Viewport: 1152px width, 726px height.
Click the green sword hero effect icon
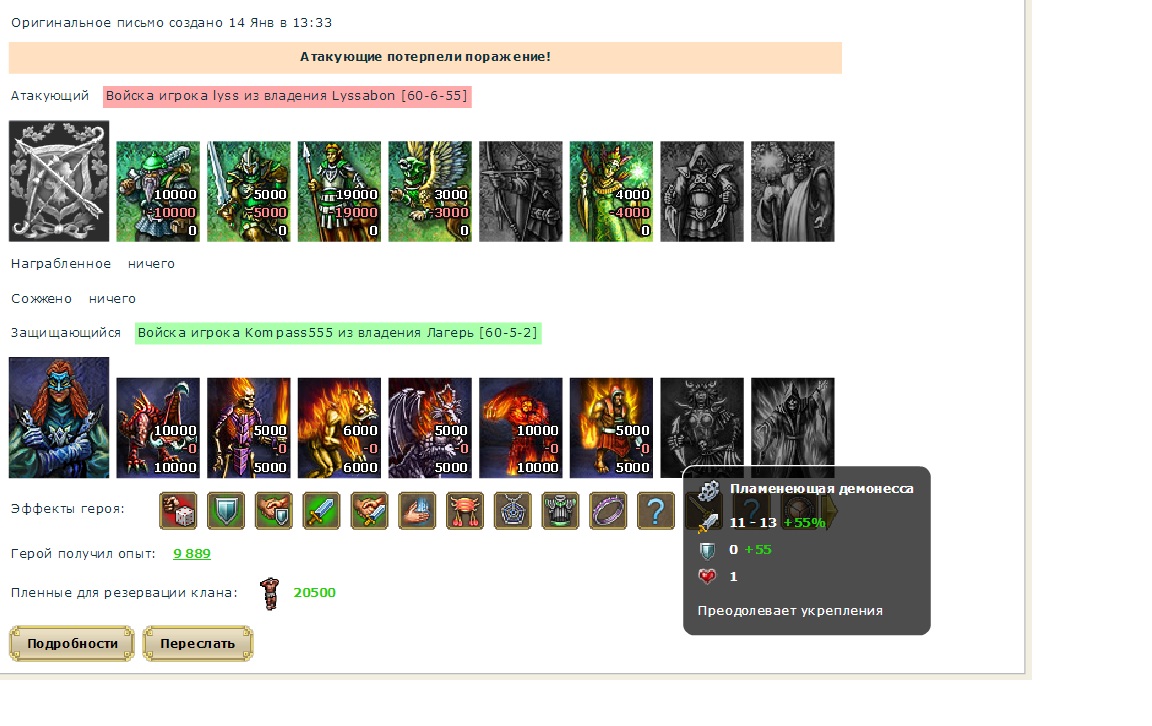[321, 511]
